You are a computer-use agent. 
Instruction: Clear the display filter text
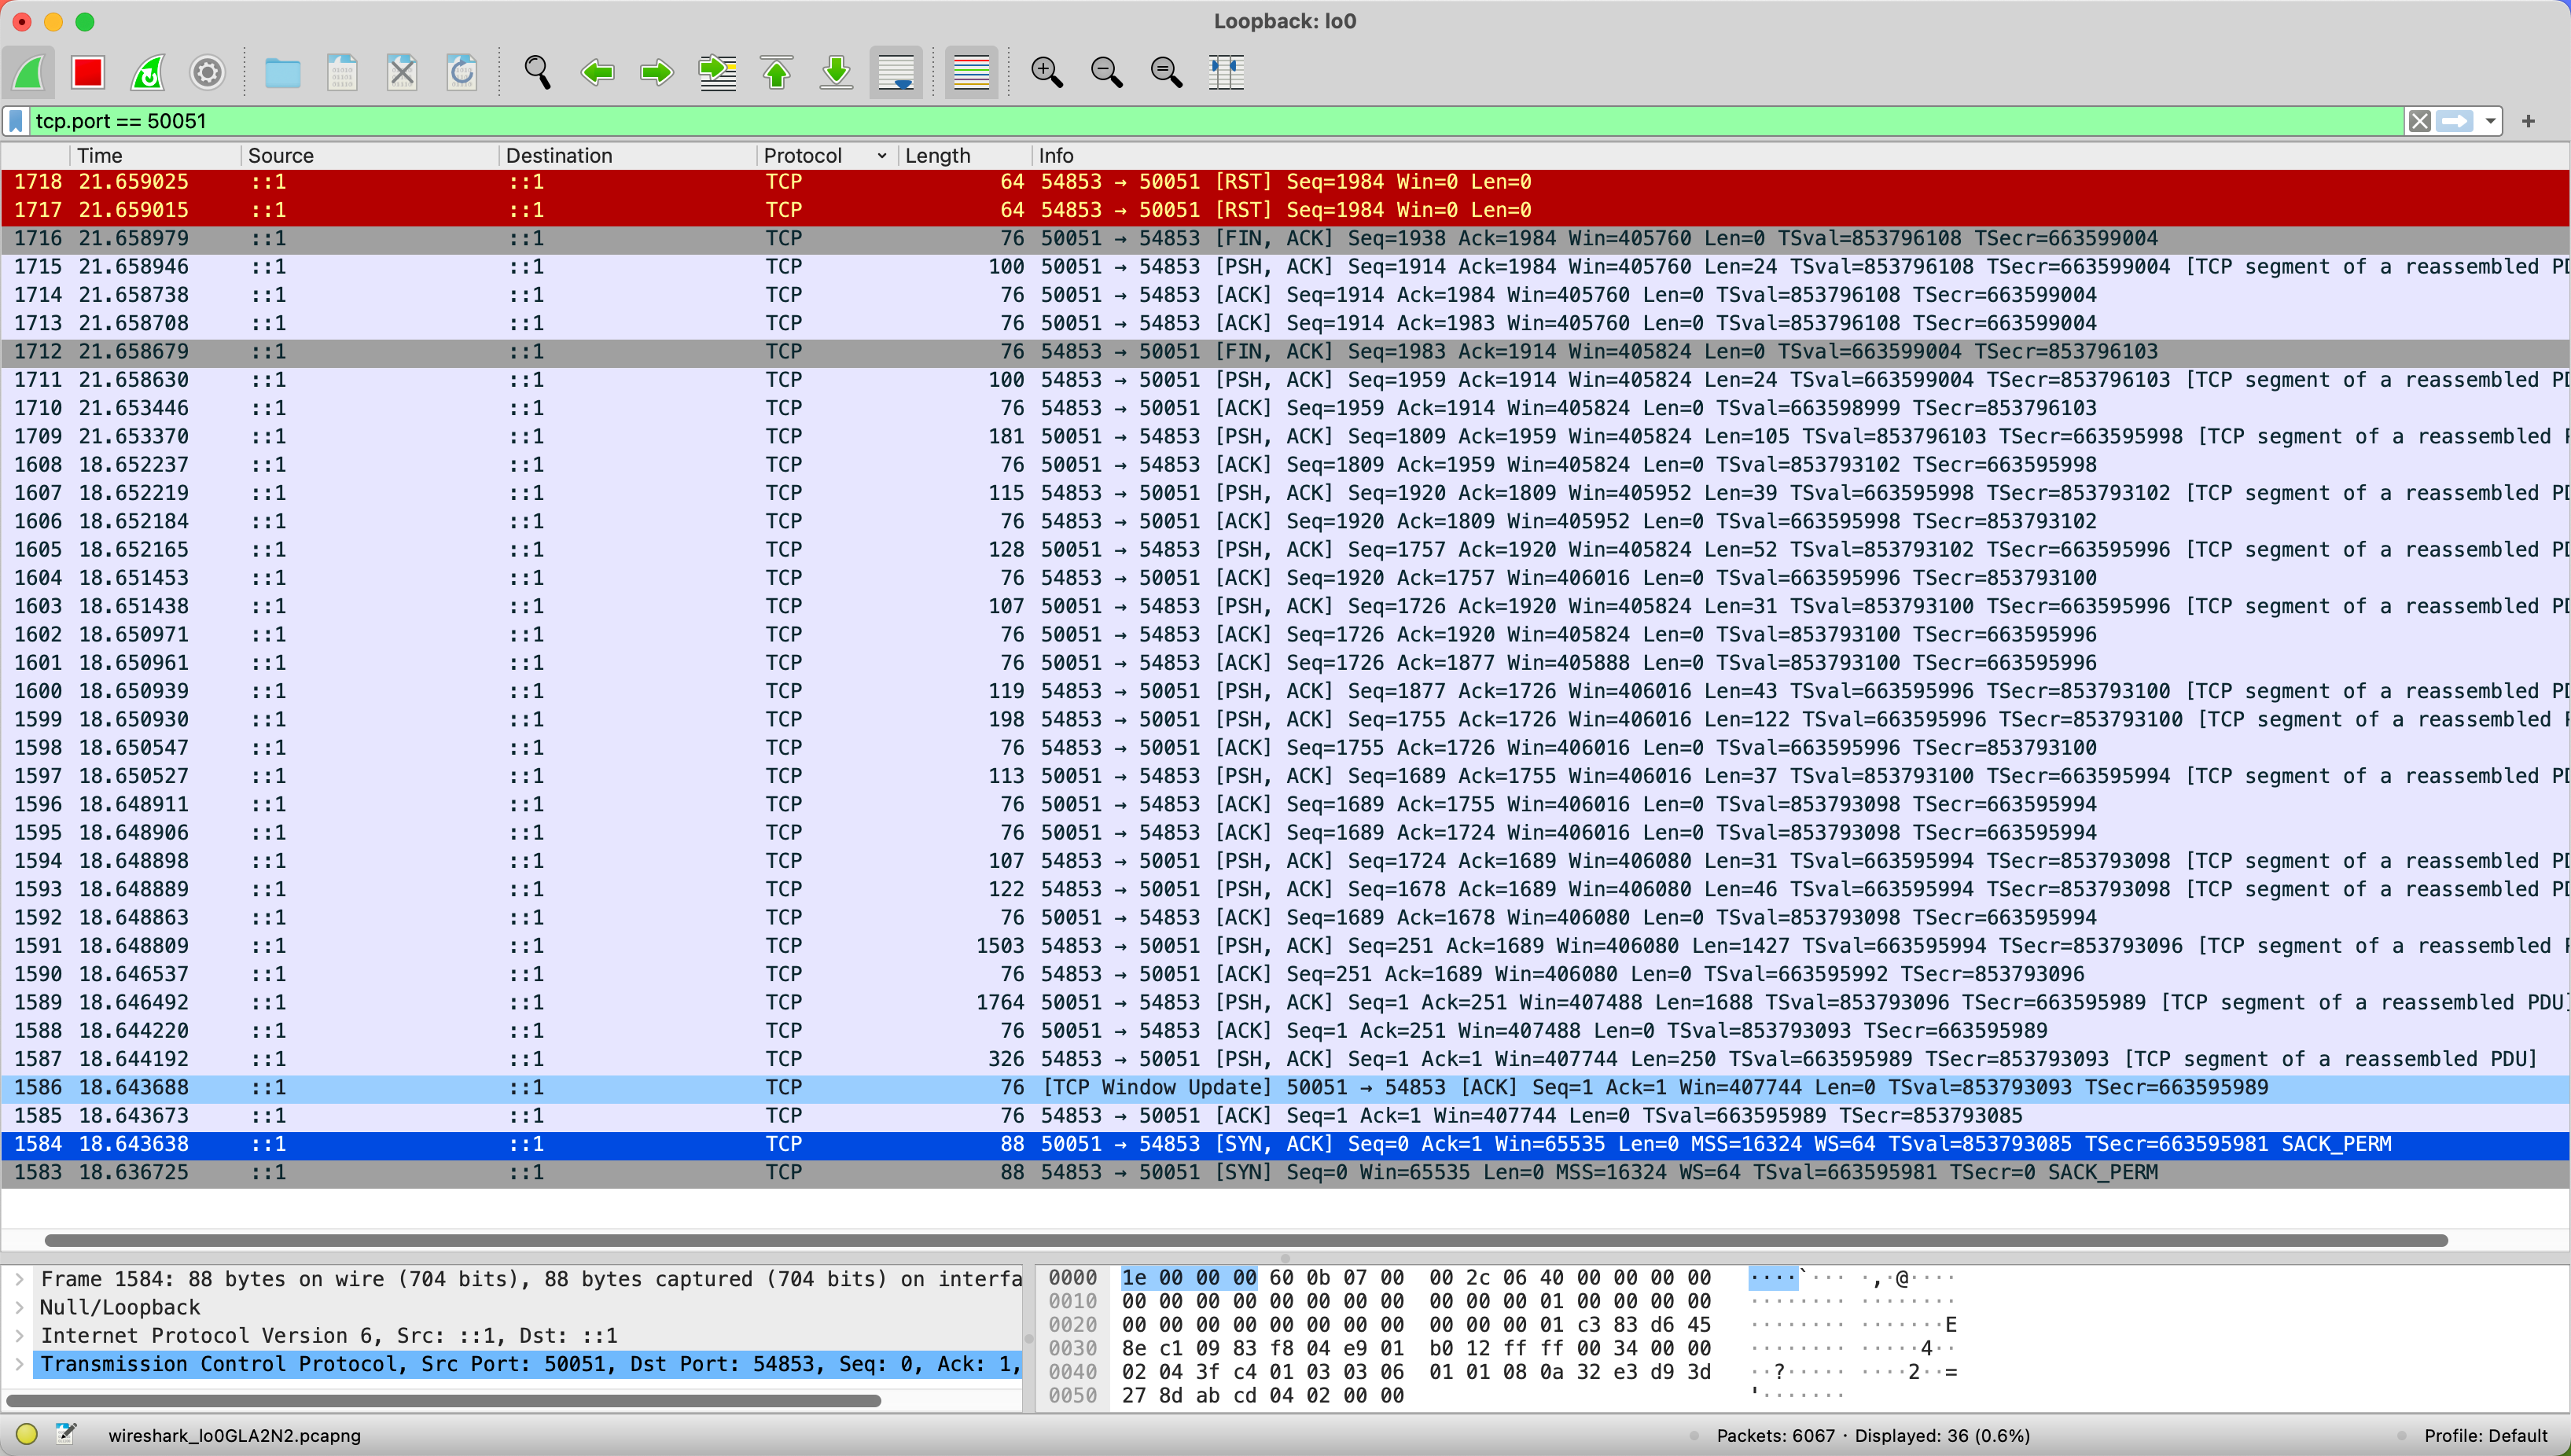(2419, 121)
